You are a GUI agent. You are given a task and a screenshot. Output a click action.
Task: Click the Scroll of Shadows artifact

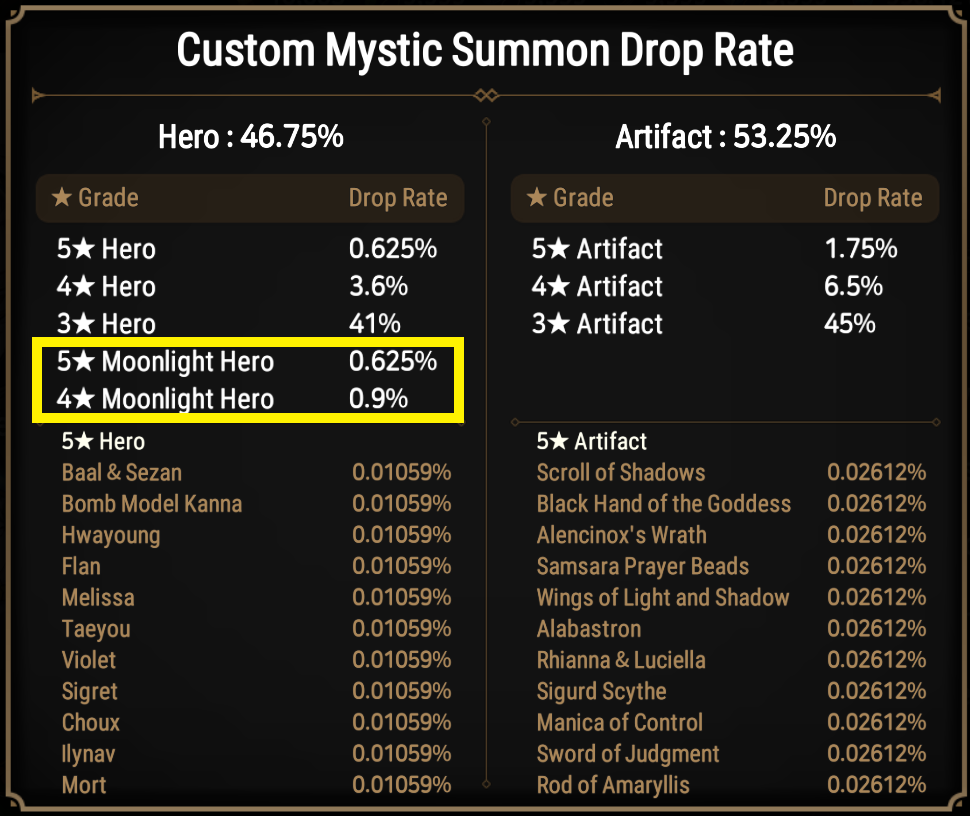pyautogui.click(x=620, y=473)
